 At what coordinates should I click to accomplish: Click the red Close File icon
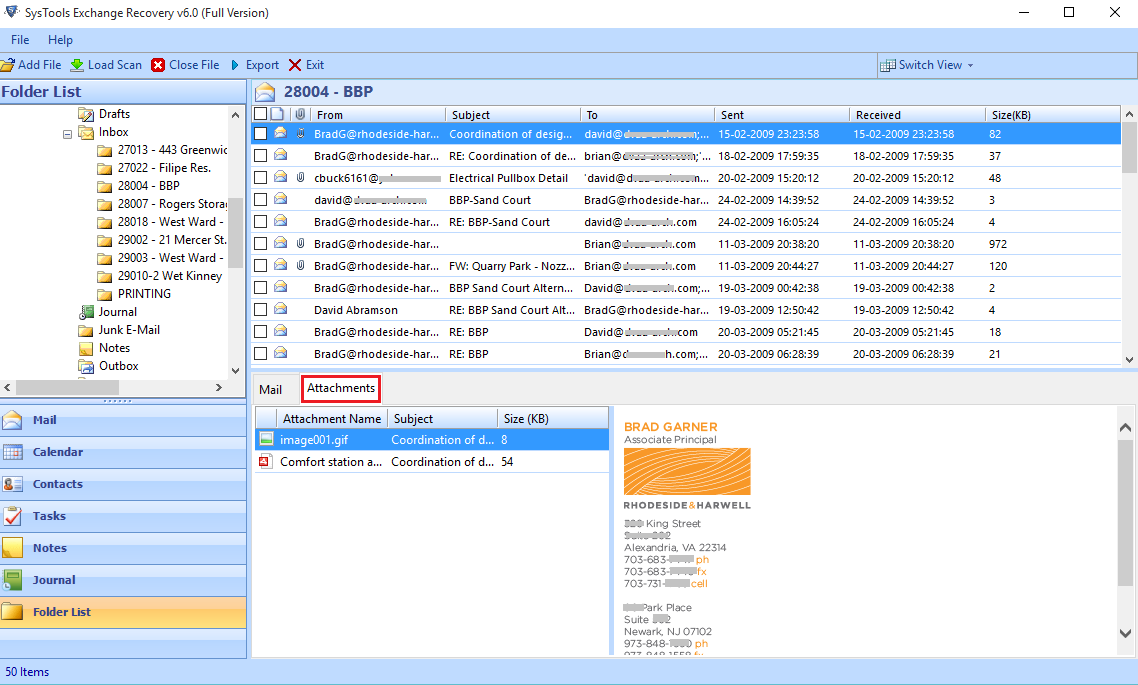click(x=158, y=65)
